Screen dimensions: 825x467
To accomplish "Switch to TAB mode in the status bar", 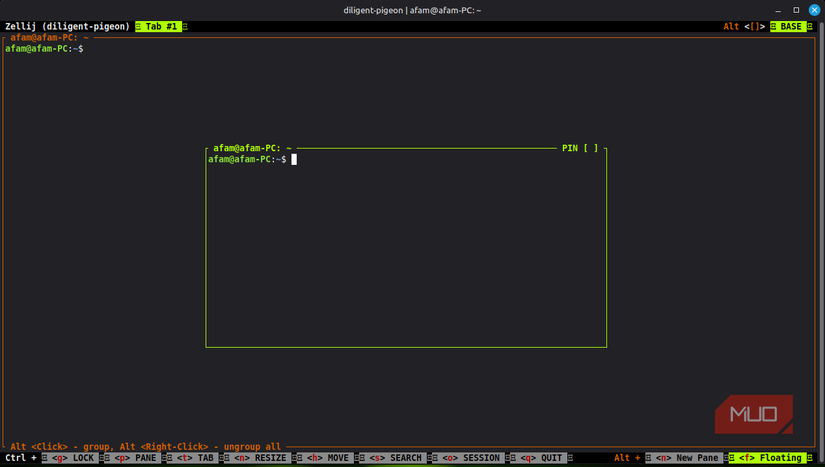I will click(195, 458).
